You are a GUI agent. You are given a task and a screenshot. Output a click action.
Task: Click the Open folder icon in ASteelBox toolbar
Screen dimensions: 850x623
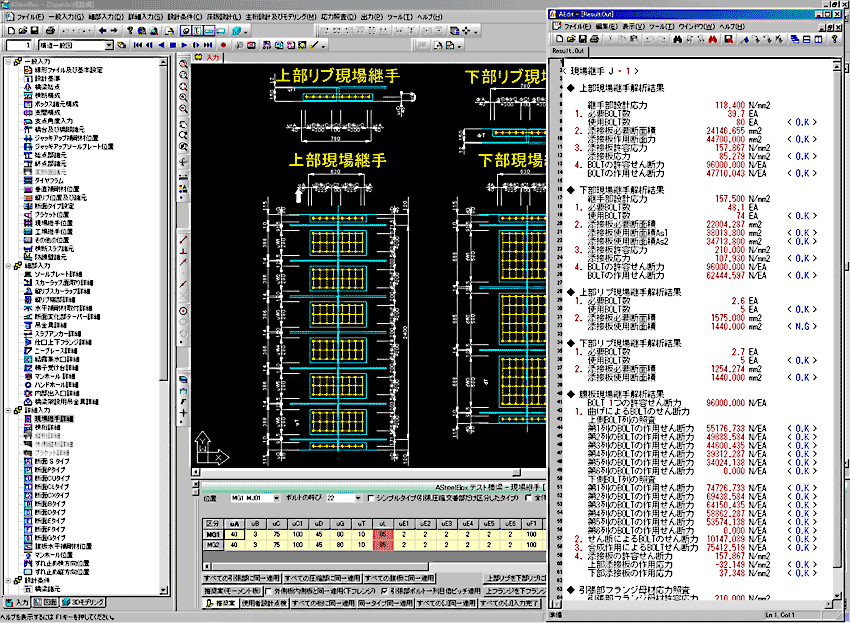coord(23,31)
